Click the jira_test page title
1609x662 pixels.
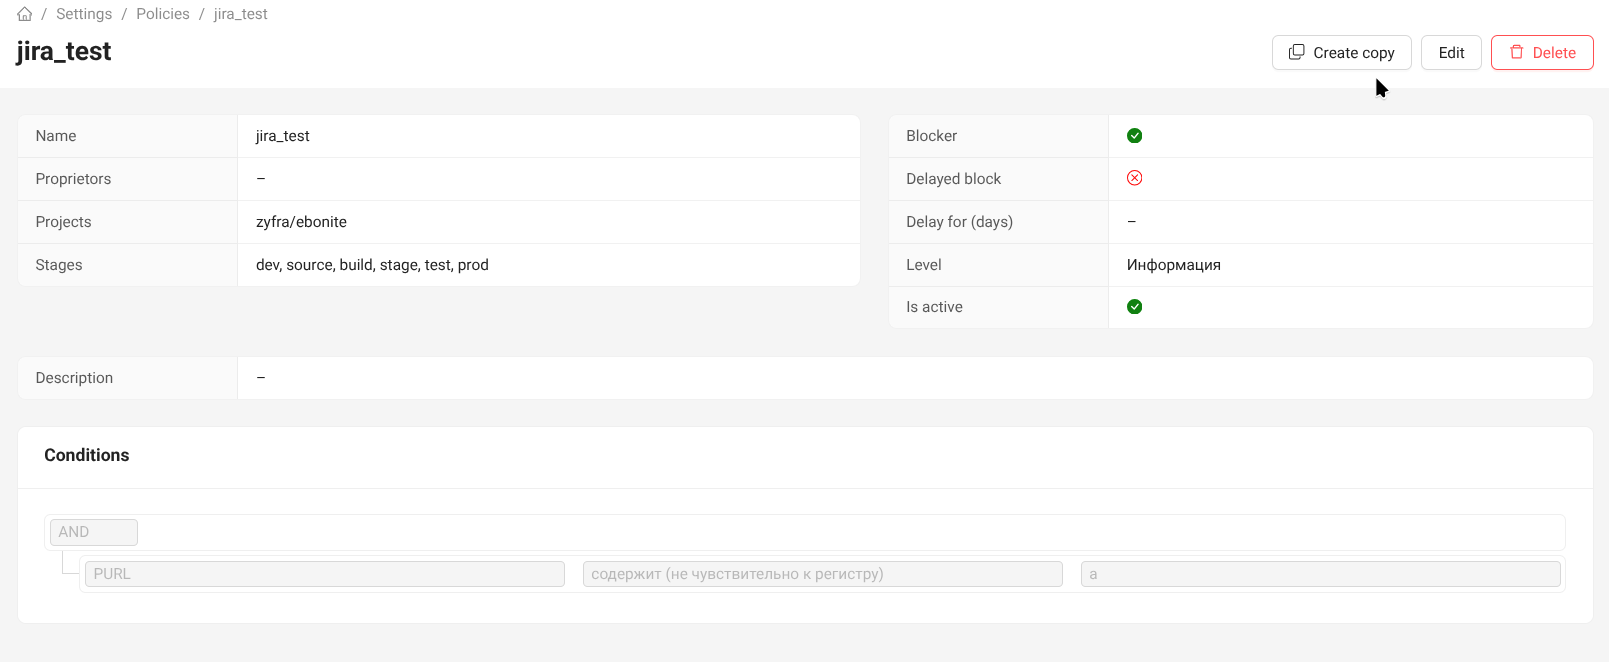[x=64, y=52]
